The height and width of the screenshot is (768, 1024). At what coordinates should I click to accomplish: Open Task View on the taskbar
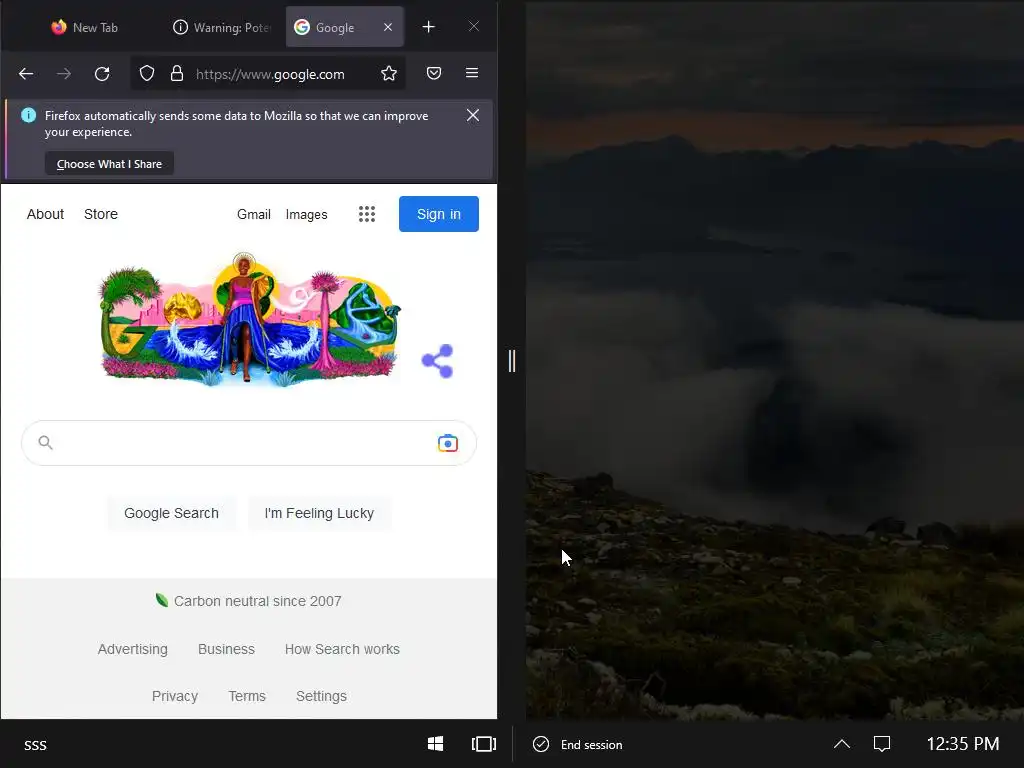484,744
